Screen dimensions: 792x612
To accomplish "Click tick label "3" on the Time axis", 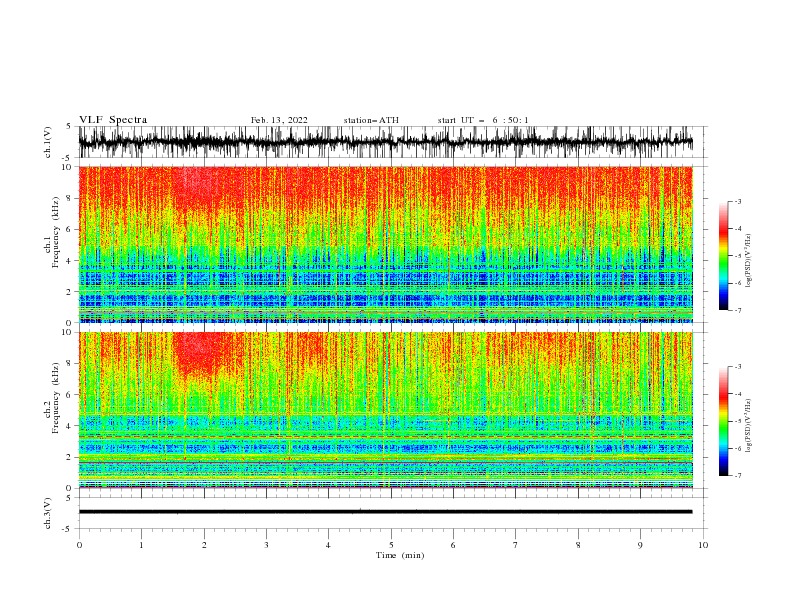I will 266,545.
